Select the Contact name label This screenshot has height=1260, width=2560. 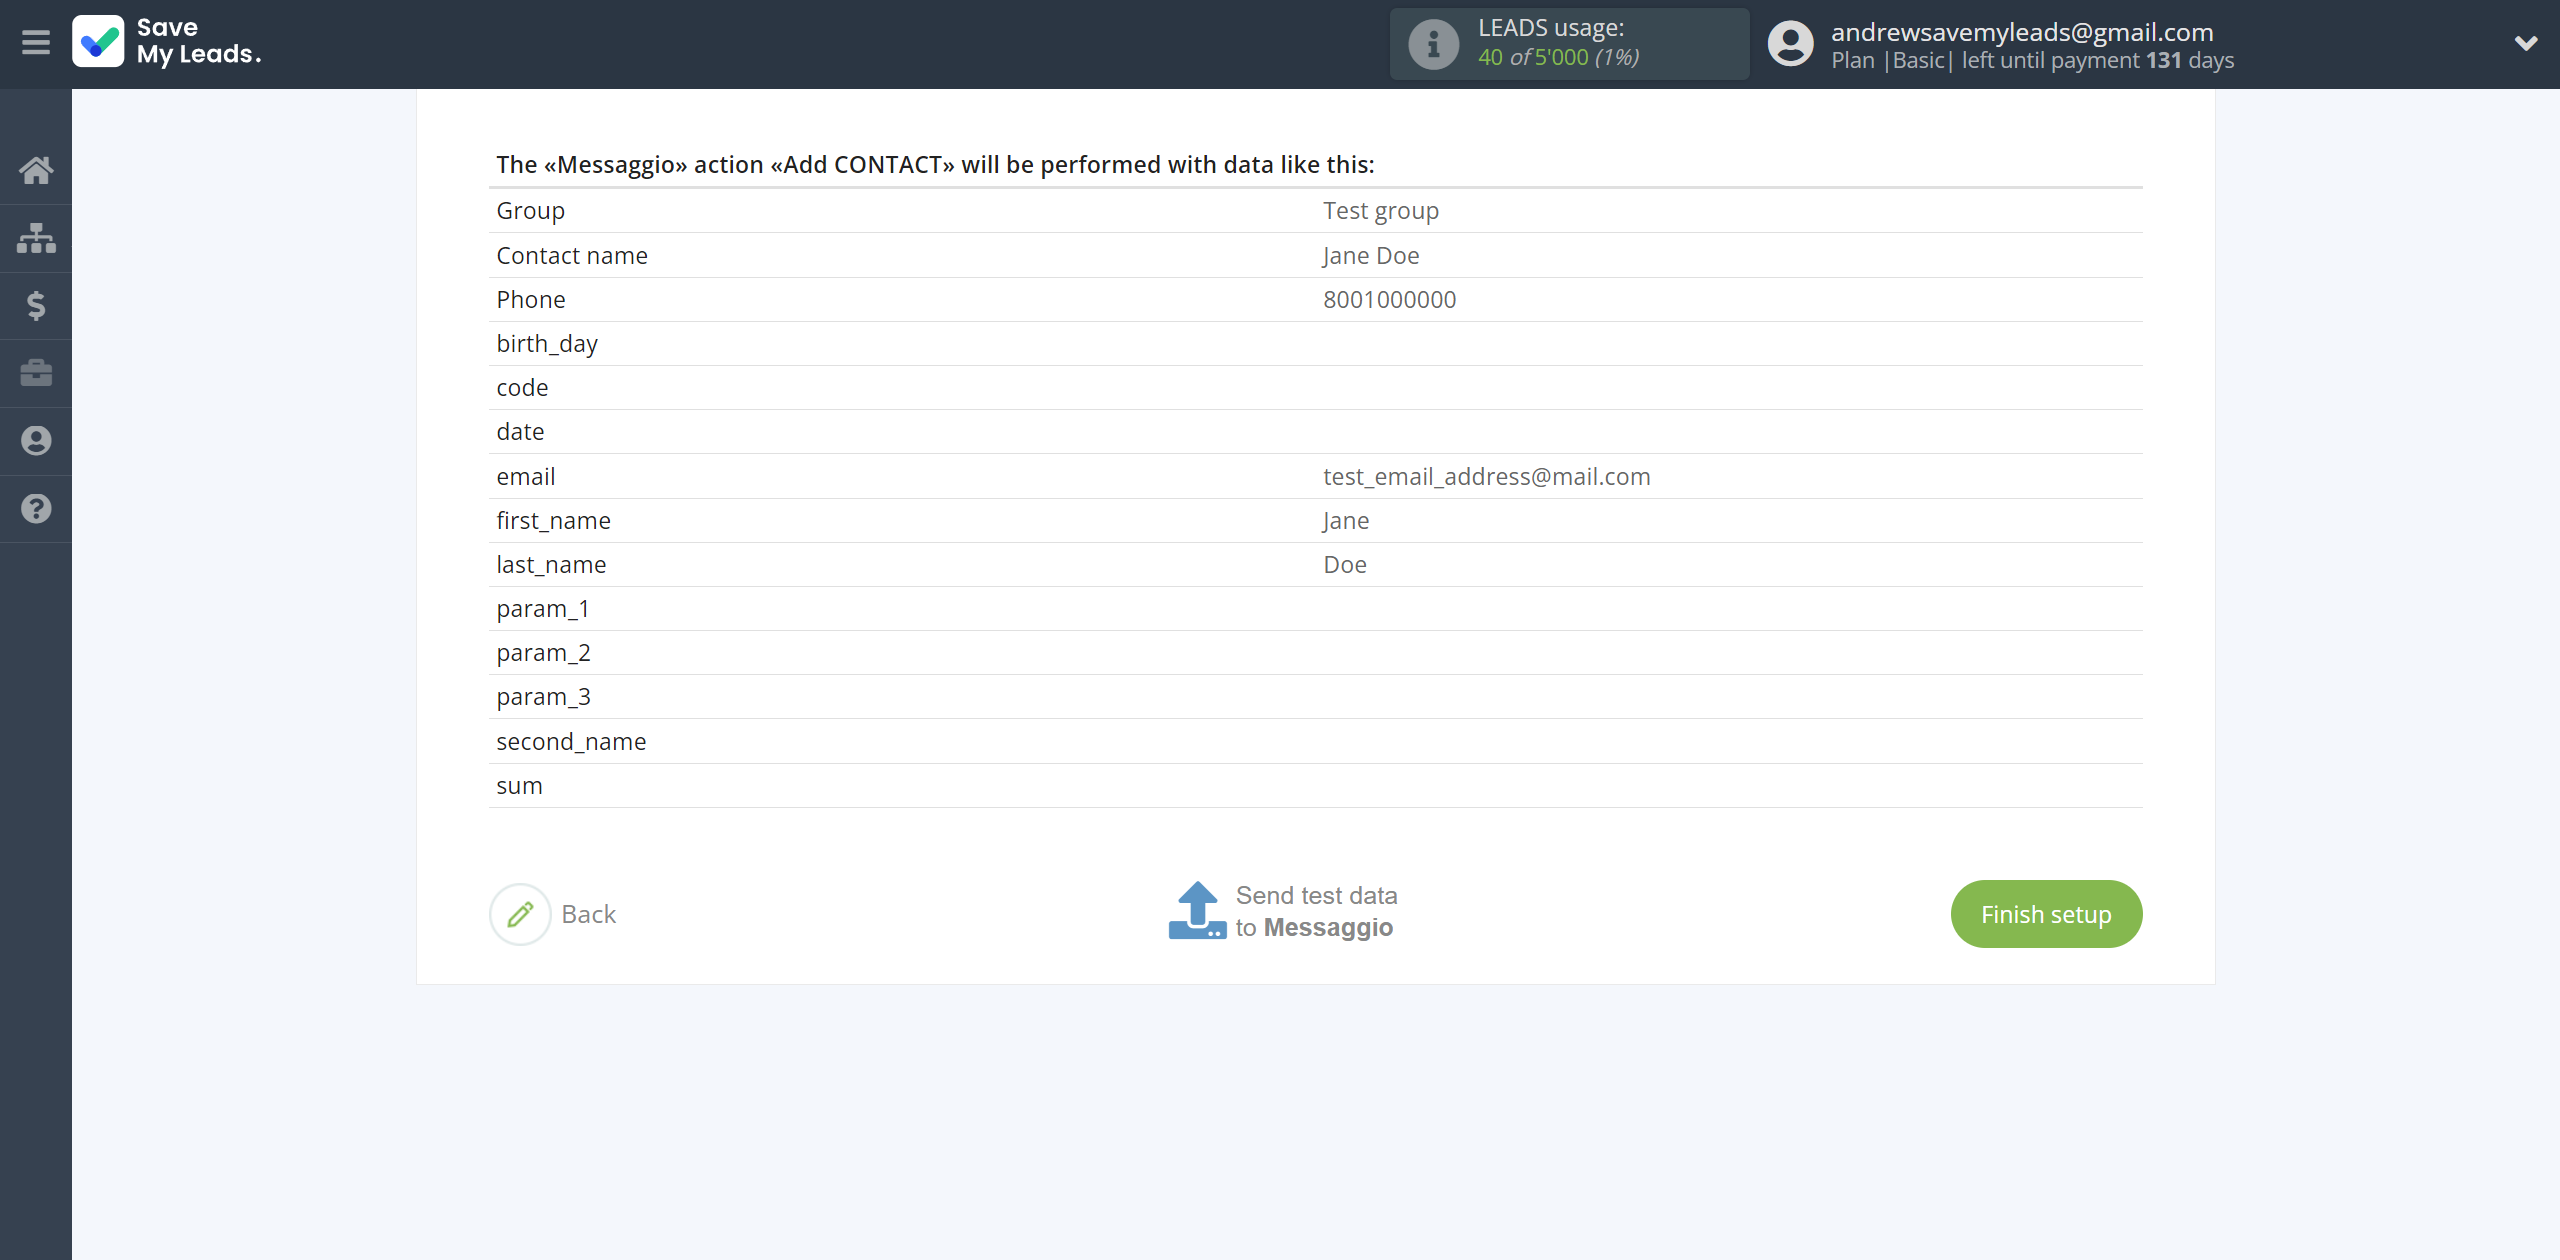point(572,256)
